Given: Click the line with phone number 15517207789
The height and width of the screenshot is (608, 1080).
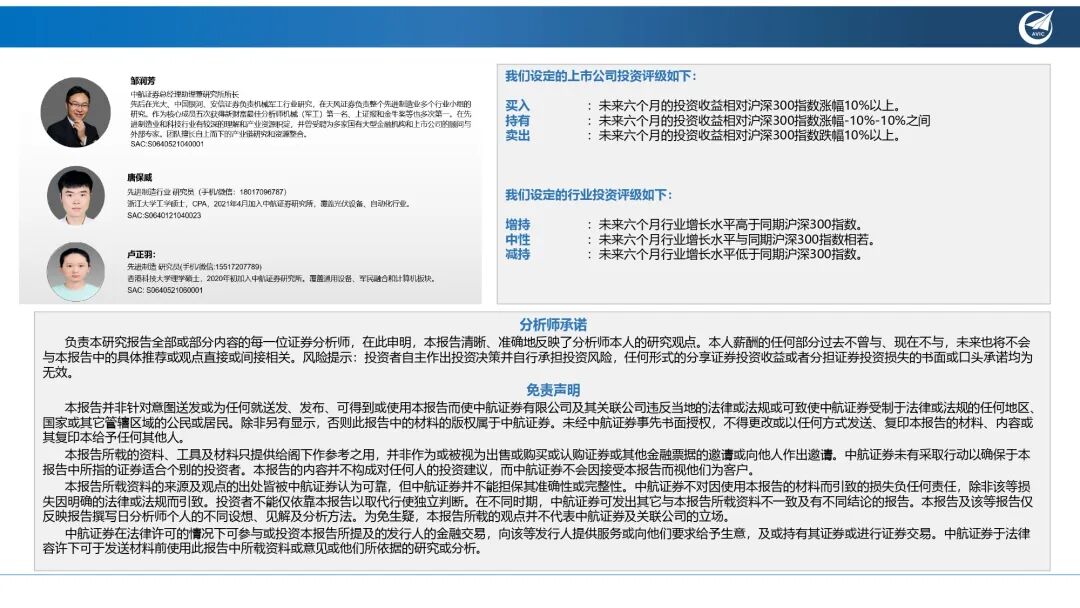Looking at the screenshot, I should click(x=194, y=266).
